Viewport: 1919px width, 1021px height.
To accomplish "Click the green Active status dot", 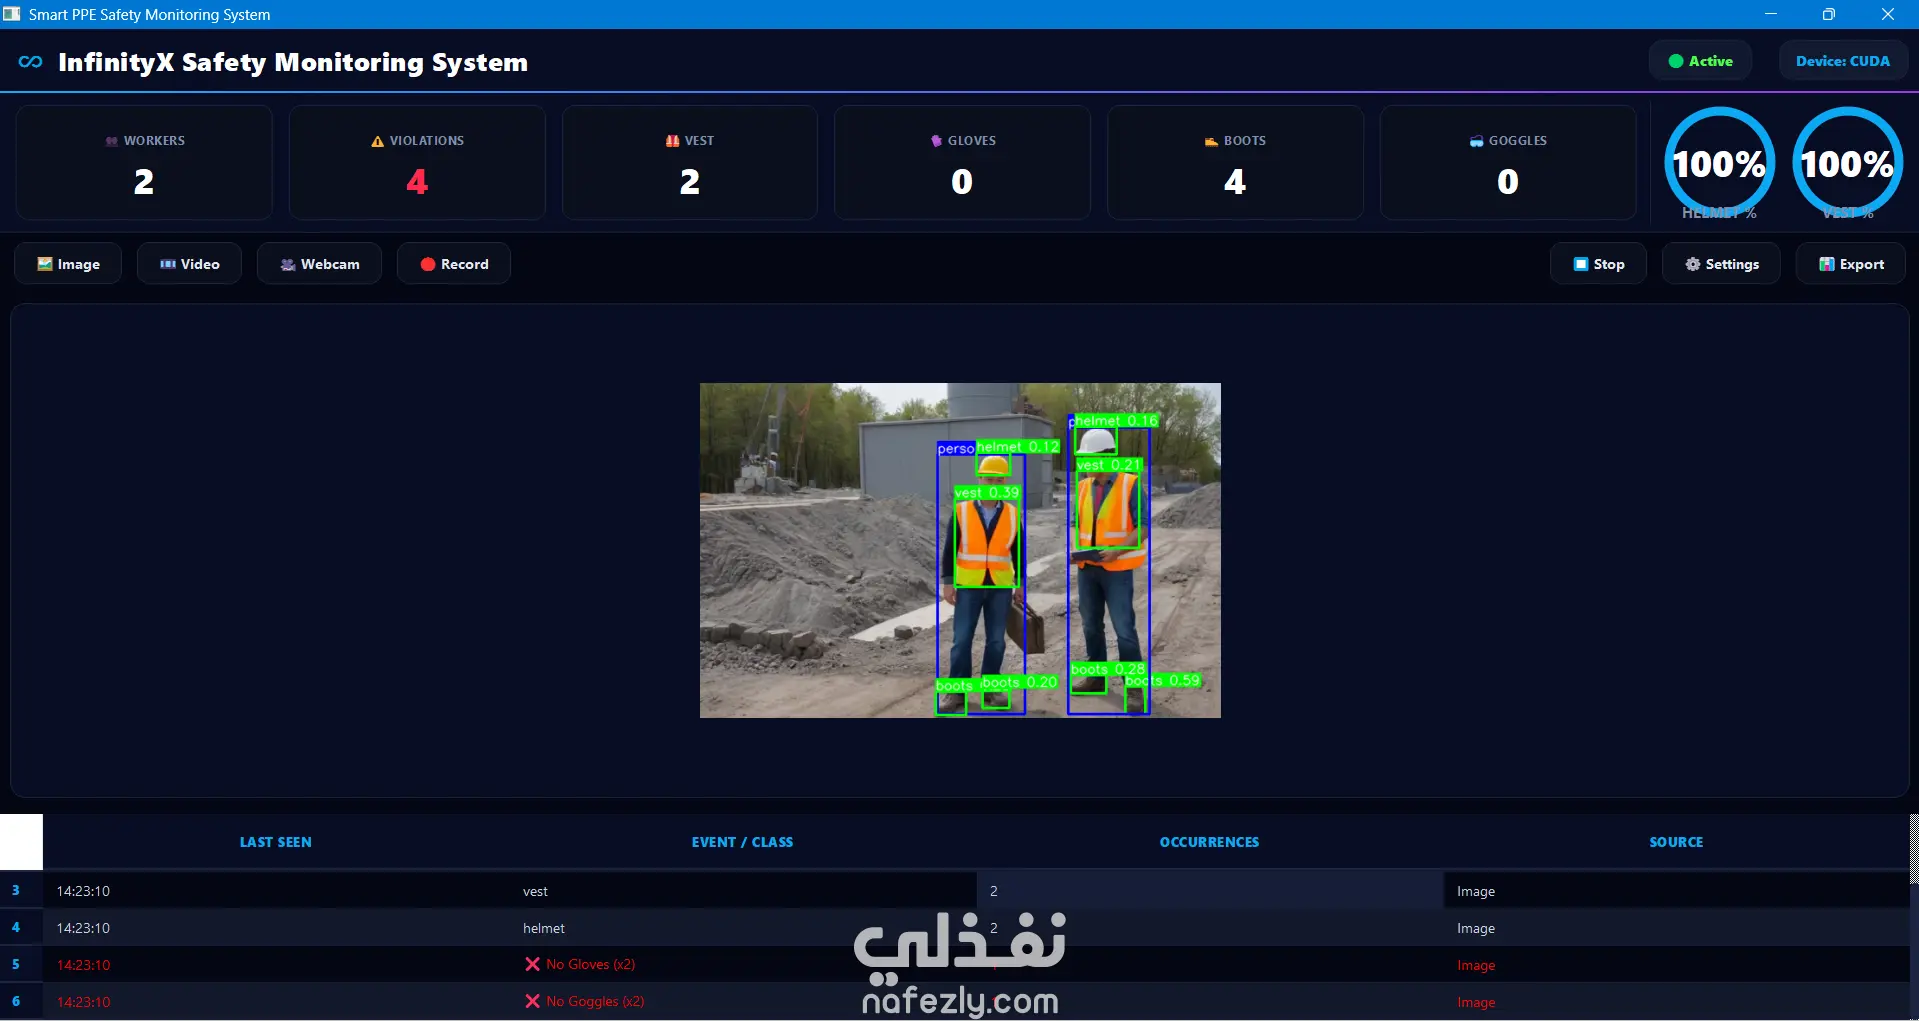I will click(1676, 61).
